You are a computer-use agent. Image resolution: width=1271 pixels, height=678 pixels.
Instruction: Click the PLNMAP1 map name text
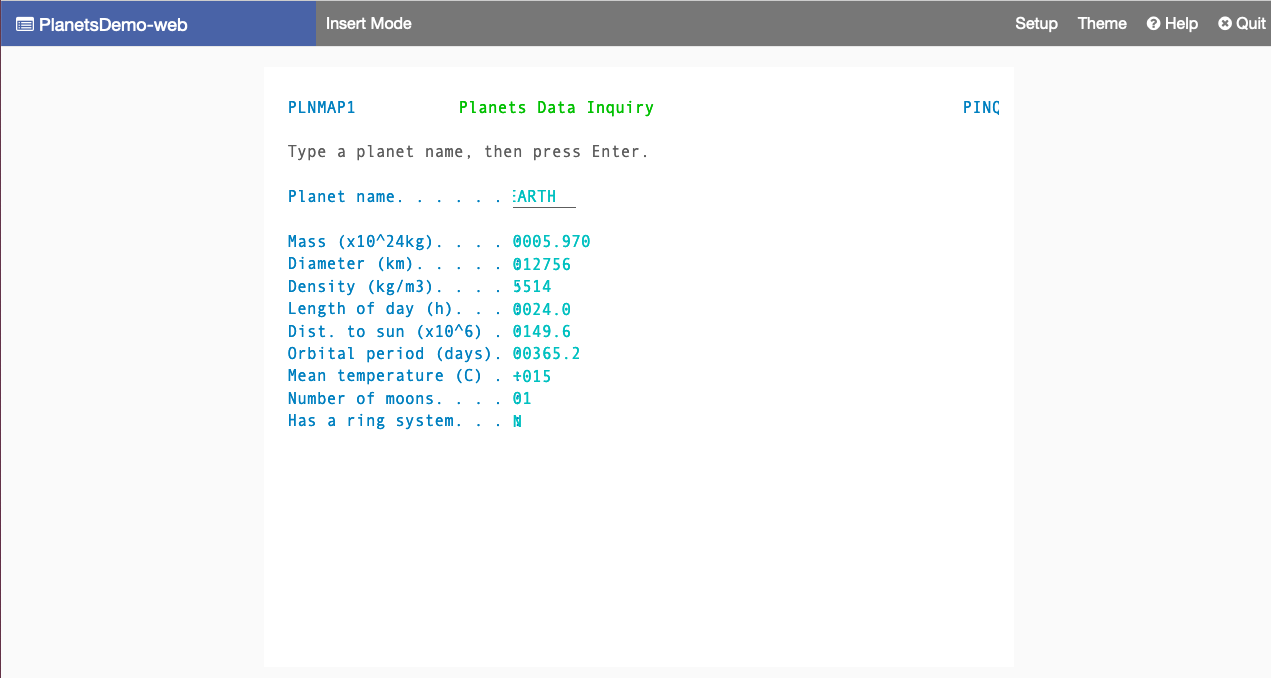pos(321,108)
